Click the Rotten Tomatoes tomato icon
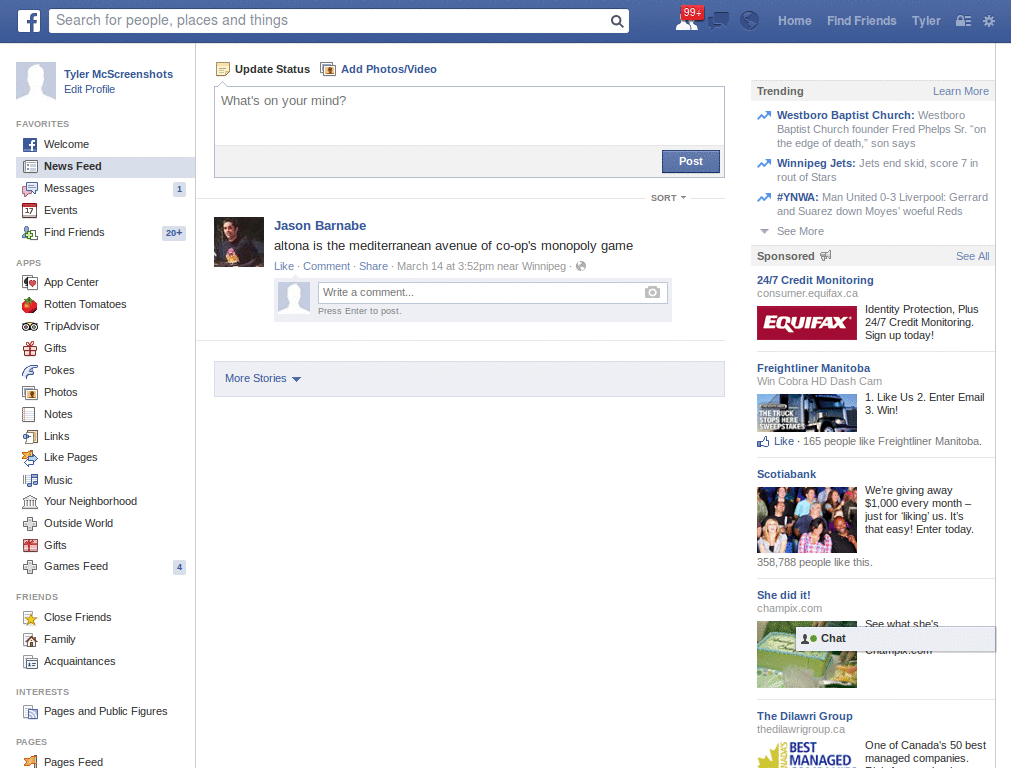The image size is (1024, 768). tap(30, 304)
